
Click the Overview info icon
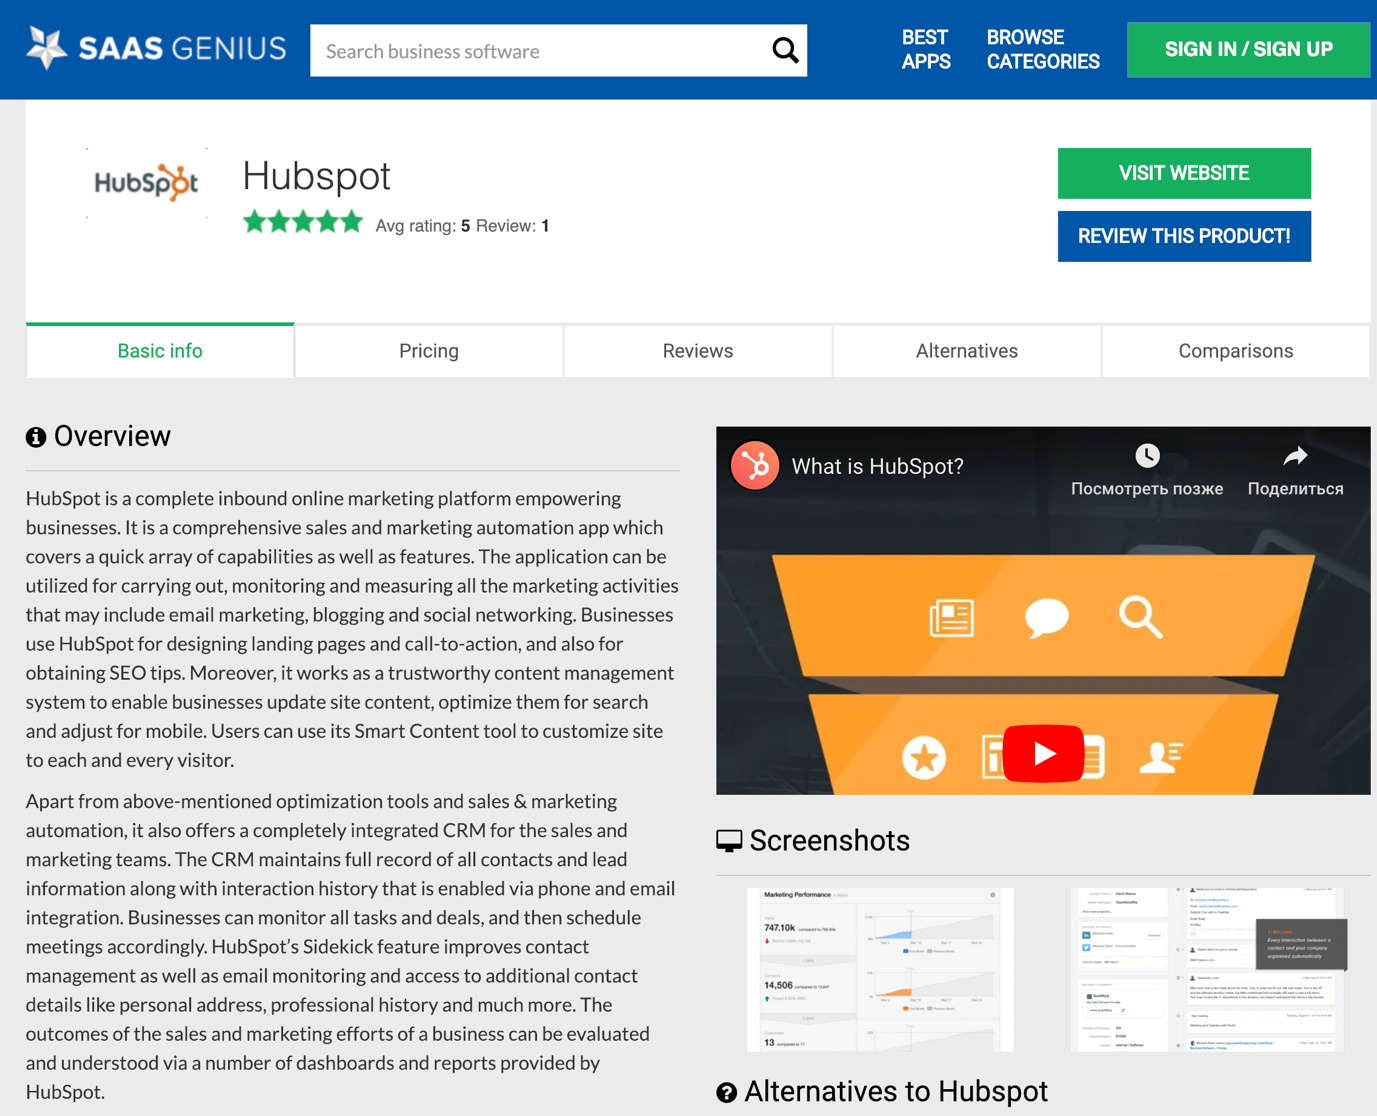point(36,437)
